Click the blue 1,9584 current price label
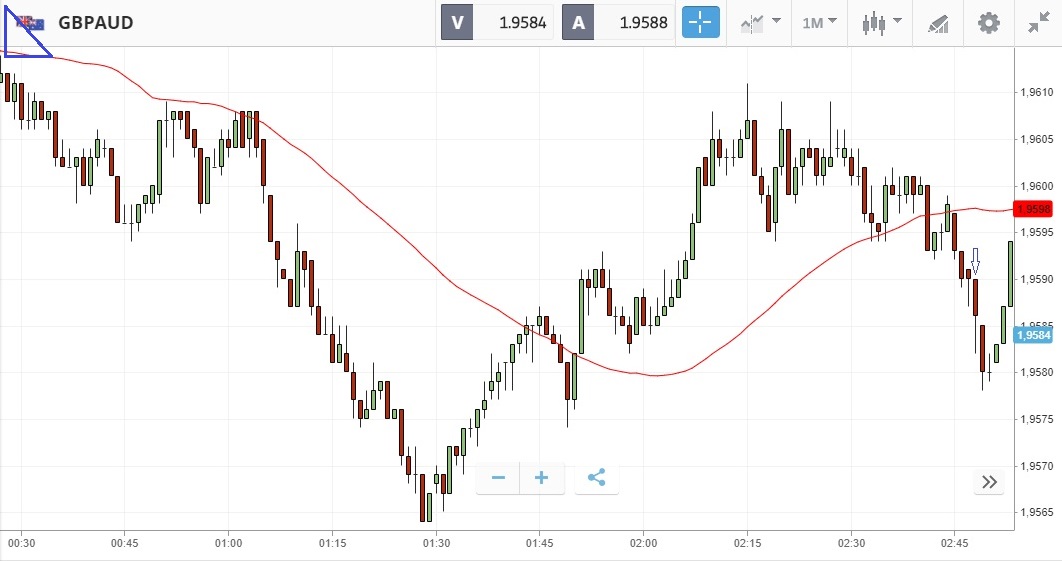This screenshot has height=561, width=1062. [1032, 335]
